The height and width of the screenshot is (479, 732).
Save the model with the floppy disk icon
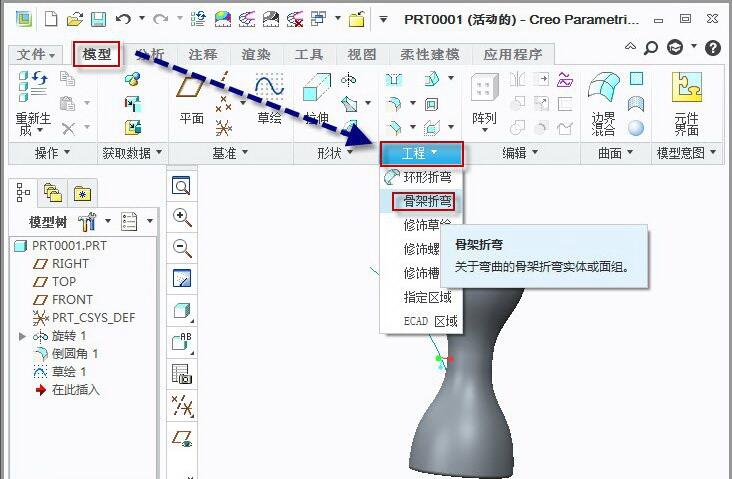[99, 19]
